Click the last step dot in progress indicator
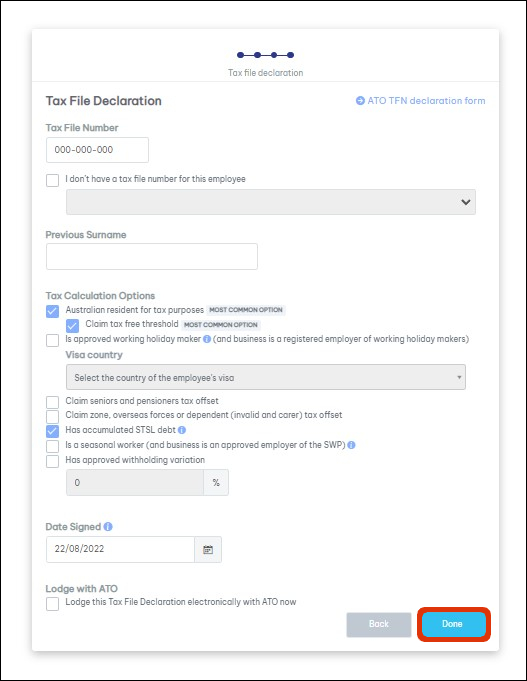The image size is (527, 681). 291,55
